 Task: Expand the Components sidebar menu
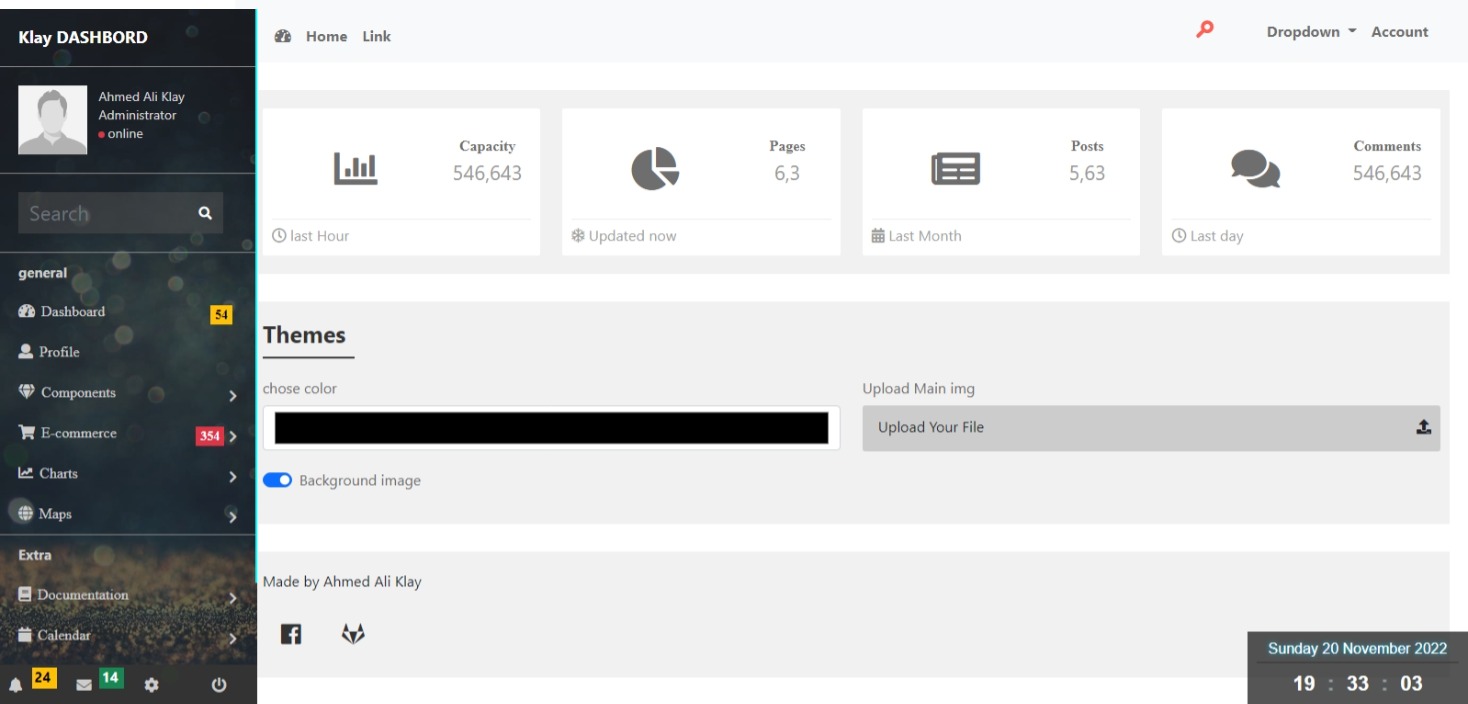pyautogui.click(x=78, y=393)
